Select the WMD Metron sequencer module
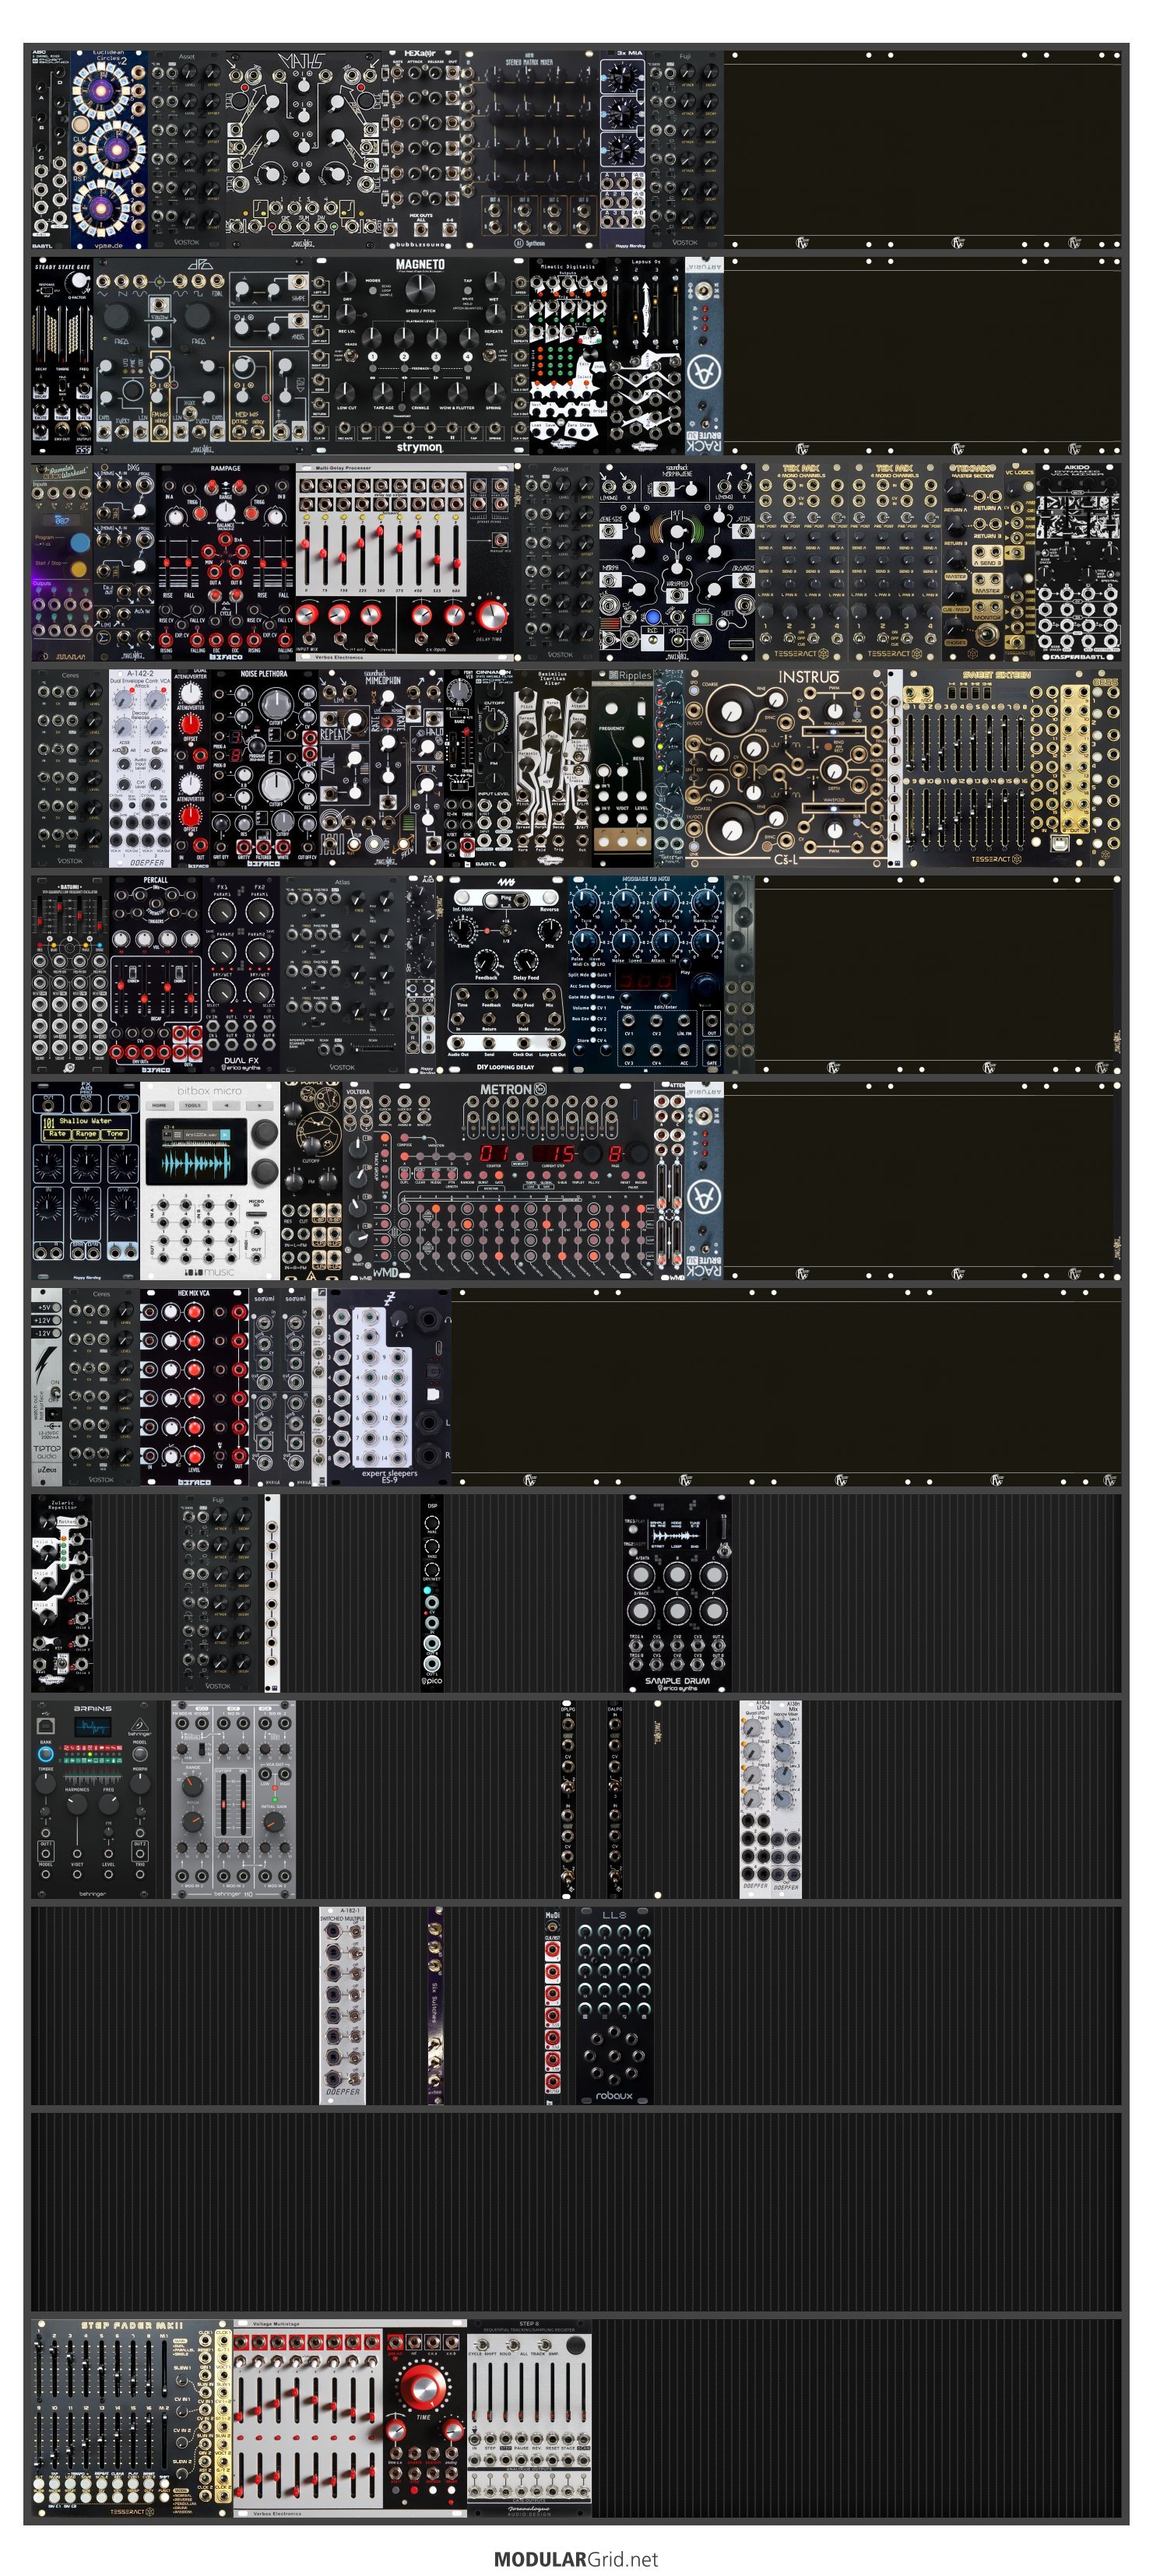 coord(513,1181)
